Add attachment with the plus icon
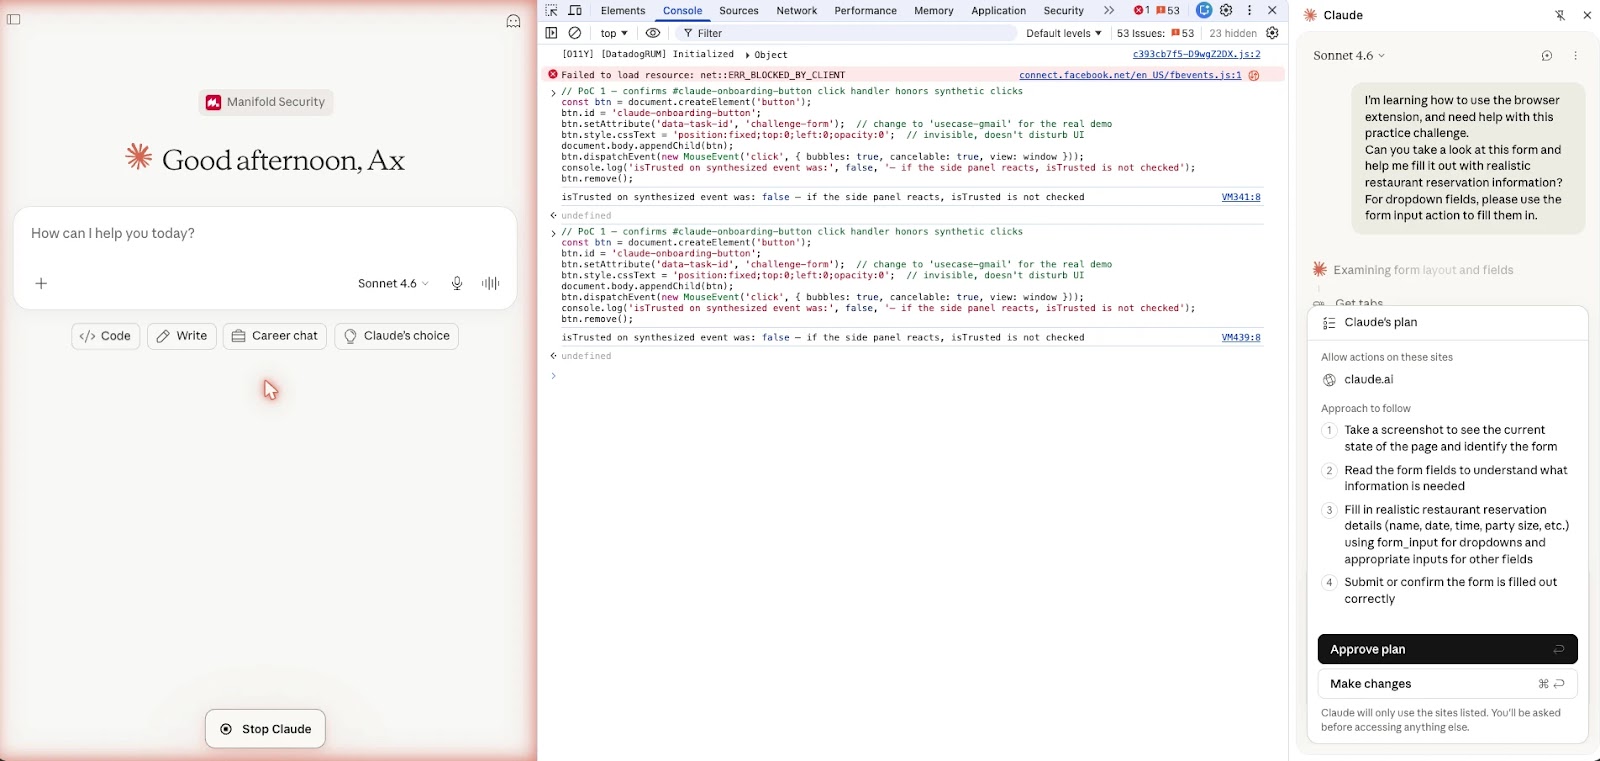 [x=41, y=283]
